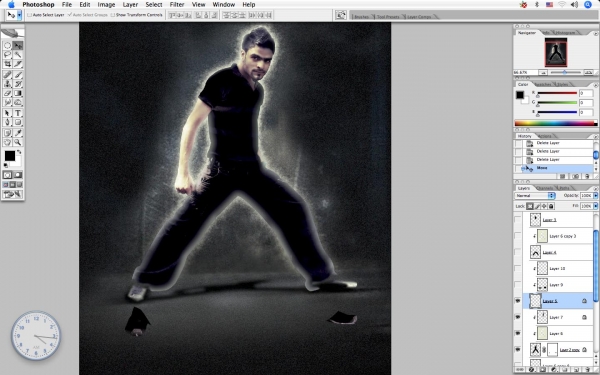Select the Zoom tool

pos(18,142)
